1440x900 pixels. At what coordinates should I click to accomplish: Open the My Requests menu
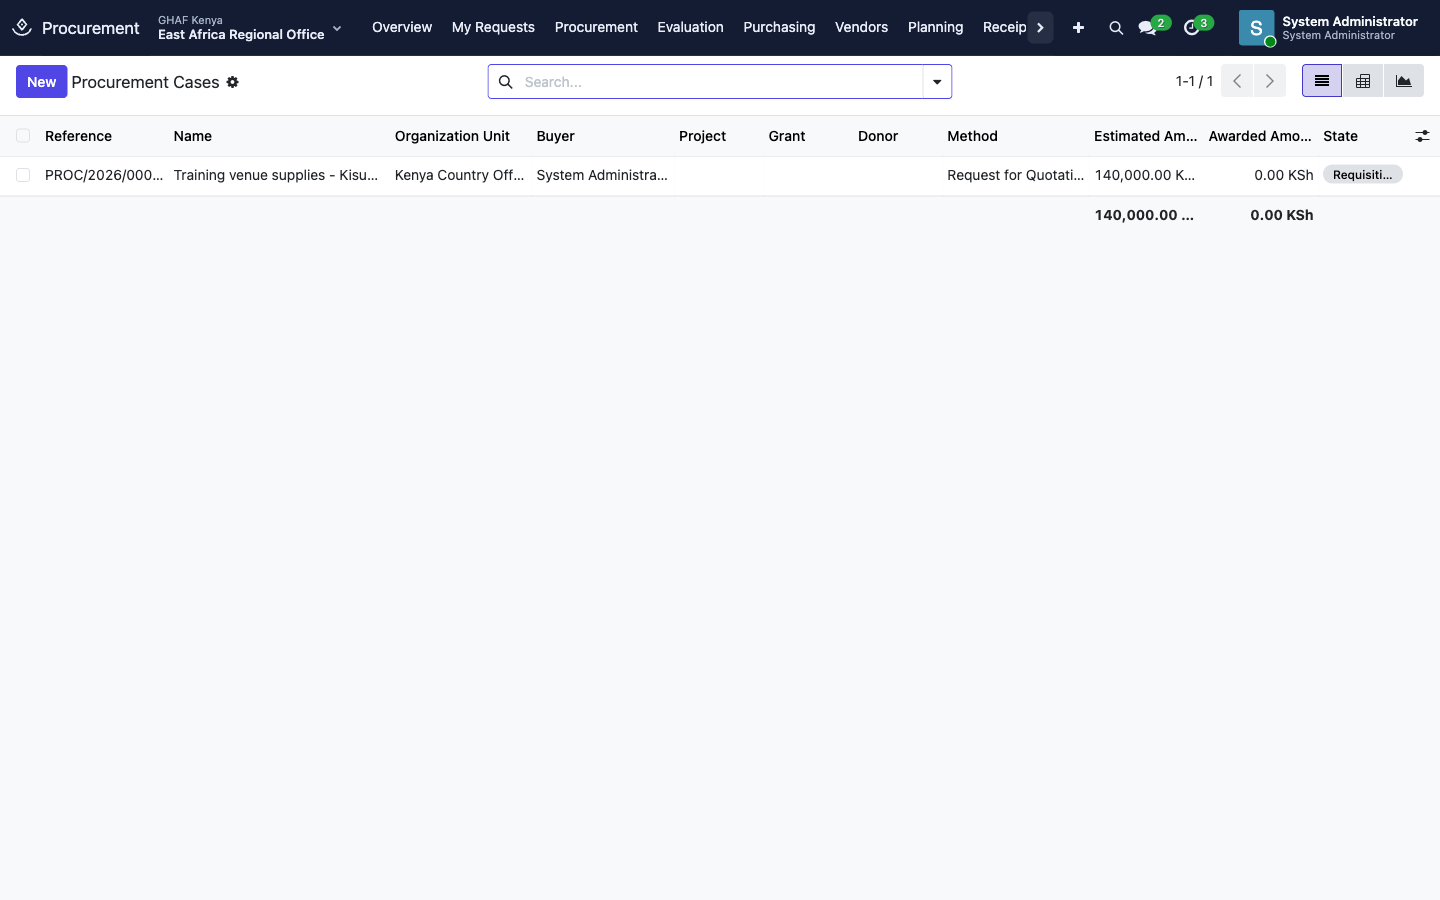(493, 28)
